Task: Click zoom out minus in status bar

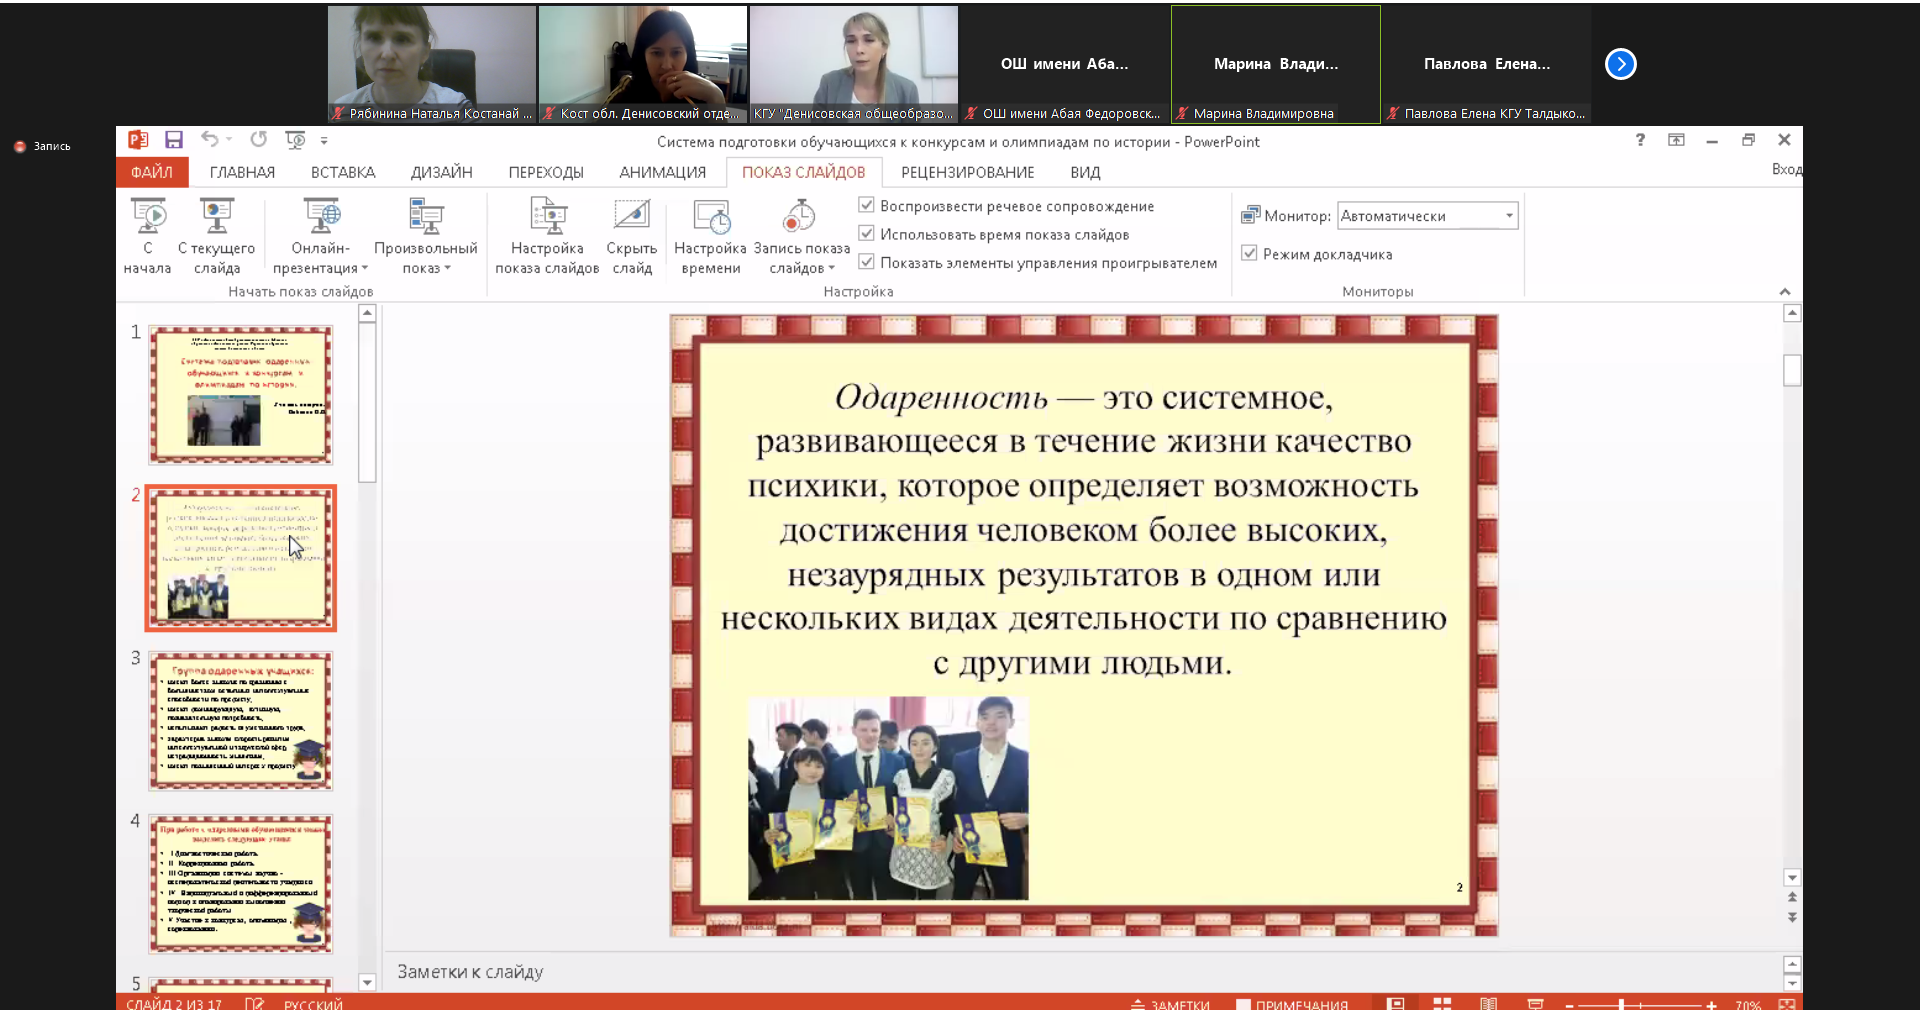Action: pyautogui.click(x=1569, y=1004)
